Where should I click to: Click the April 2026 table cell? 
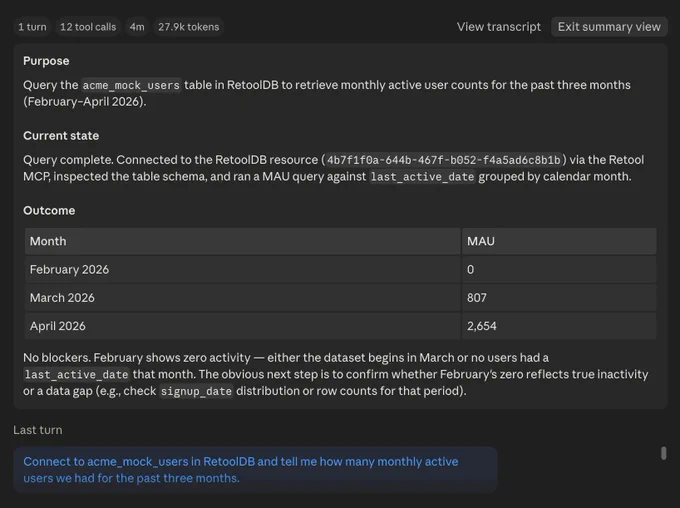point(242,326)
